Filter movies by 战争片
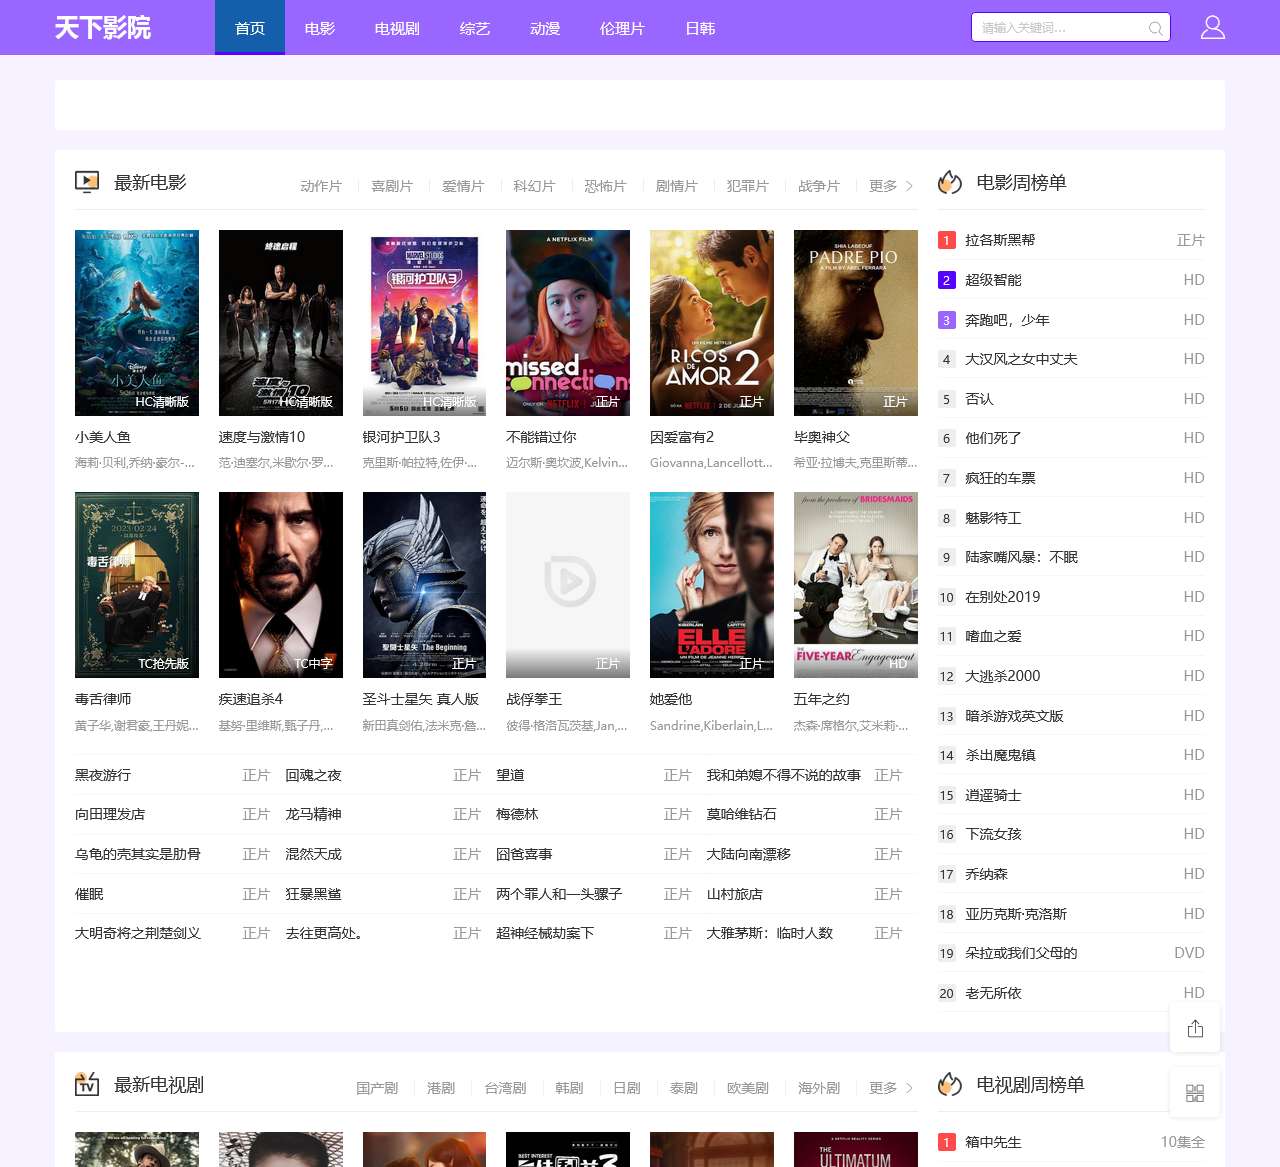 [x=819, y=186]
